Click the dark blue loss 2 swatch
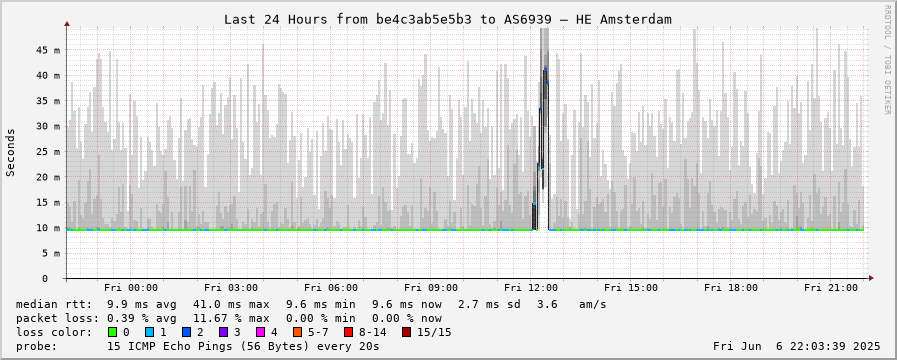 [186, 332]
